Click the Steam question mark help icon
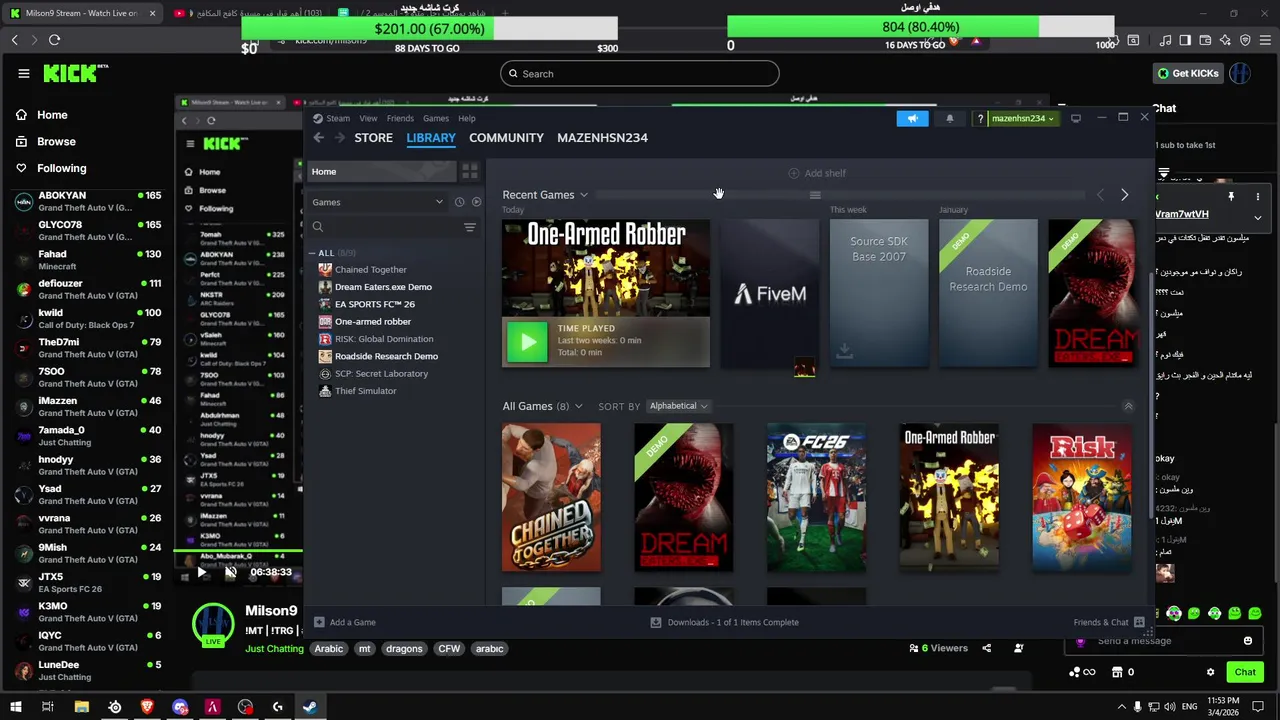The width and height of the screenshot is (1280, 720). click(x=979, y=118)
